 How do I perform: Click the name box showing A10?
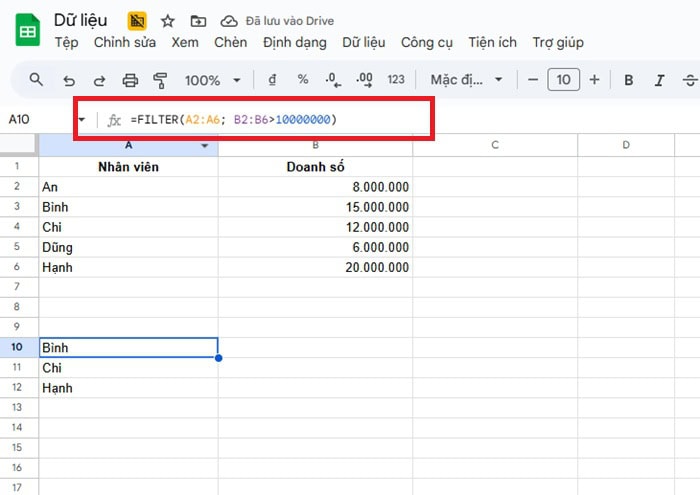click(x=19, y=119)
